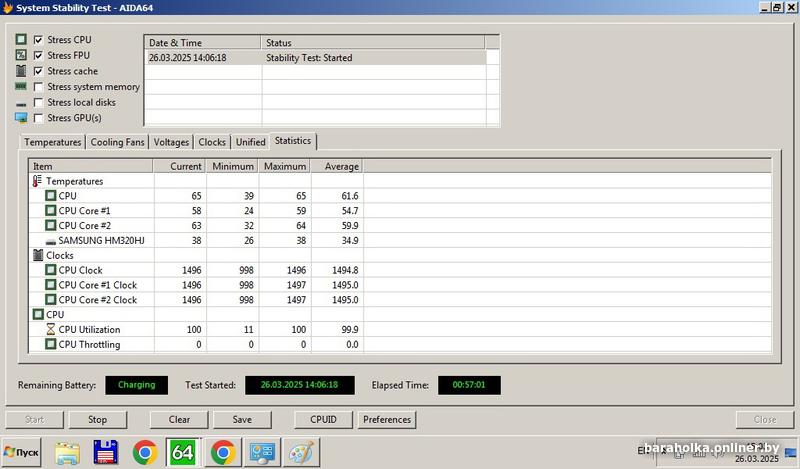Switch to the Voltages tab
Image resolution: width=800 pixels, height=469 pixels.
pos(171,142)
